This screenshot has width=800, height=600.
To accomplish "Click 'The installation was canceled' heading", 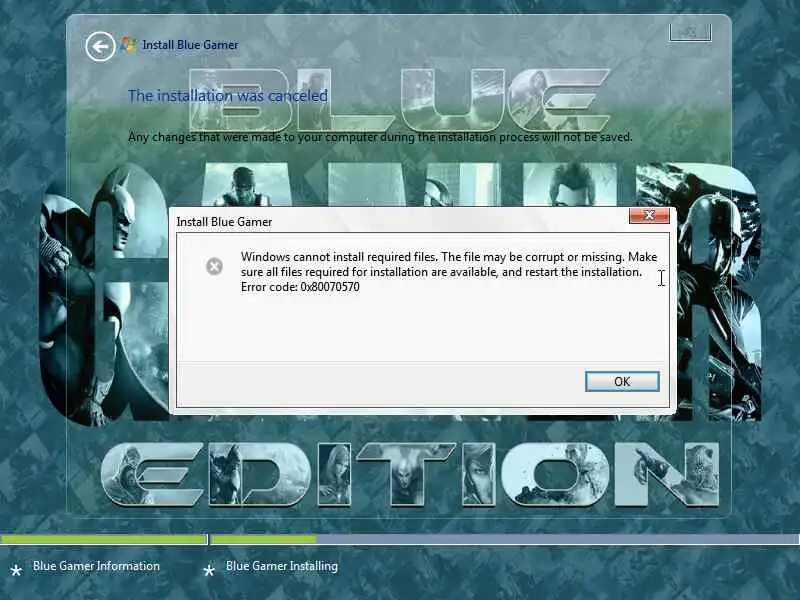I will [x=228, y=95].
